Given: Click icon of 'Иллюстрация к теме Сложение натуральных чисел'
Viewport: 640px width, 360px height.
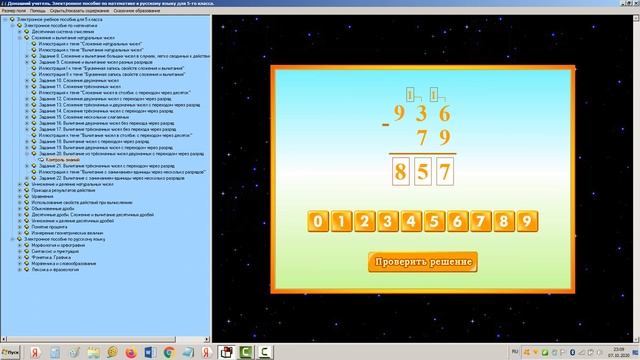Looking at the screenshot, I should [34, 44].
